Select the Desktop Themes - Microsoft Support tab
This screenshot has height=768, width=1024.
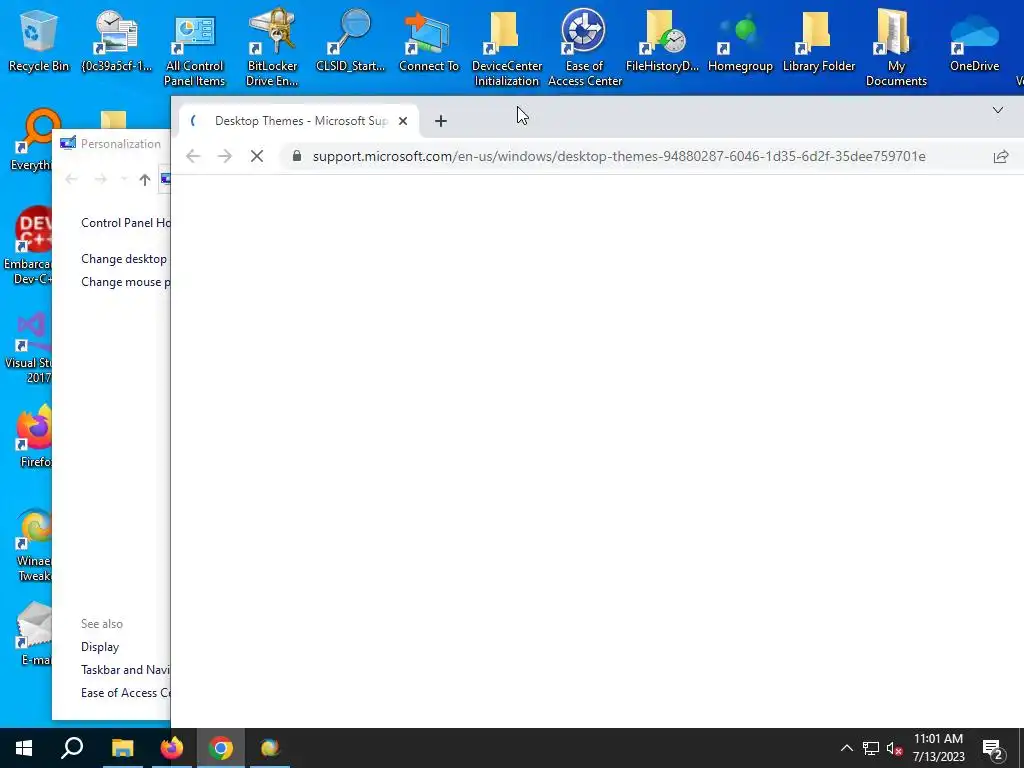(300, 121)
